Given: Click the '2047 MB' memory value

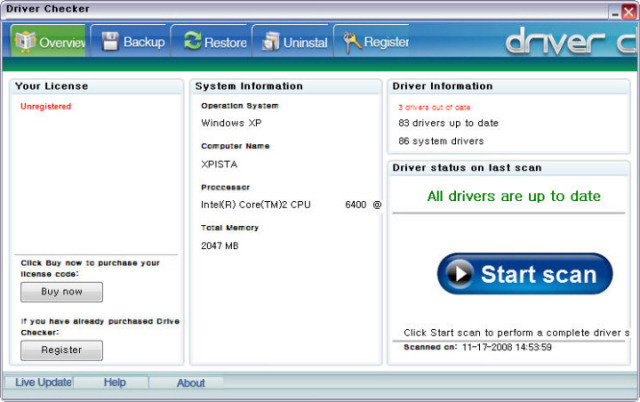Looking at the screenshot, I should tap(220, 246).
